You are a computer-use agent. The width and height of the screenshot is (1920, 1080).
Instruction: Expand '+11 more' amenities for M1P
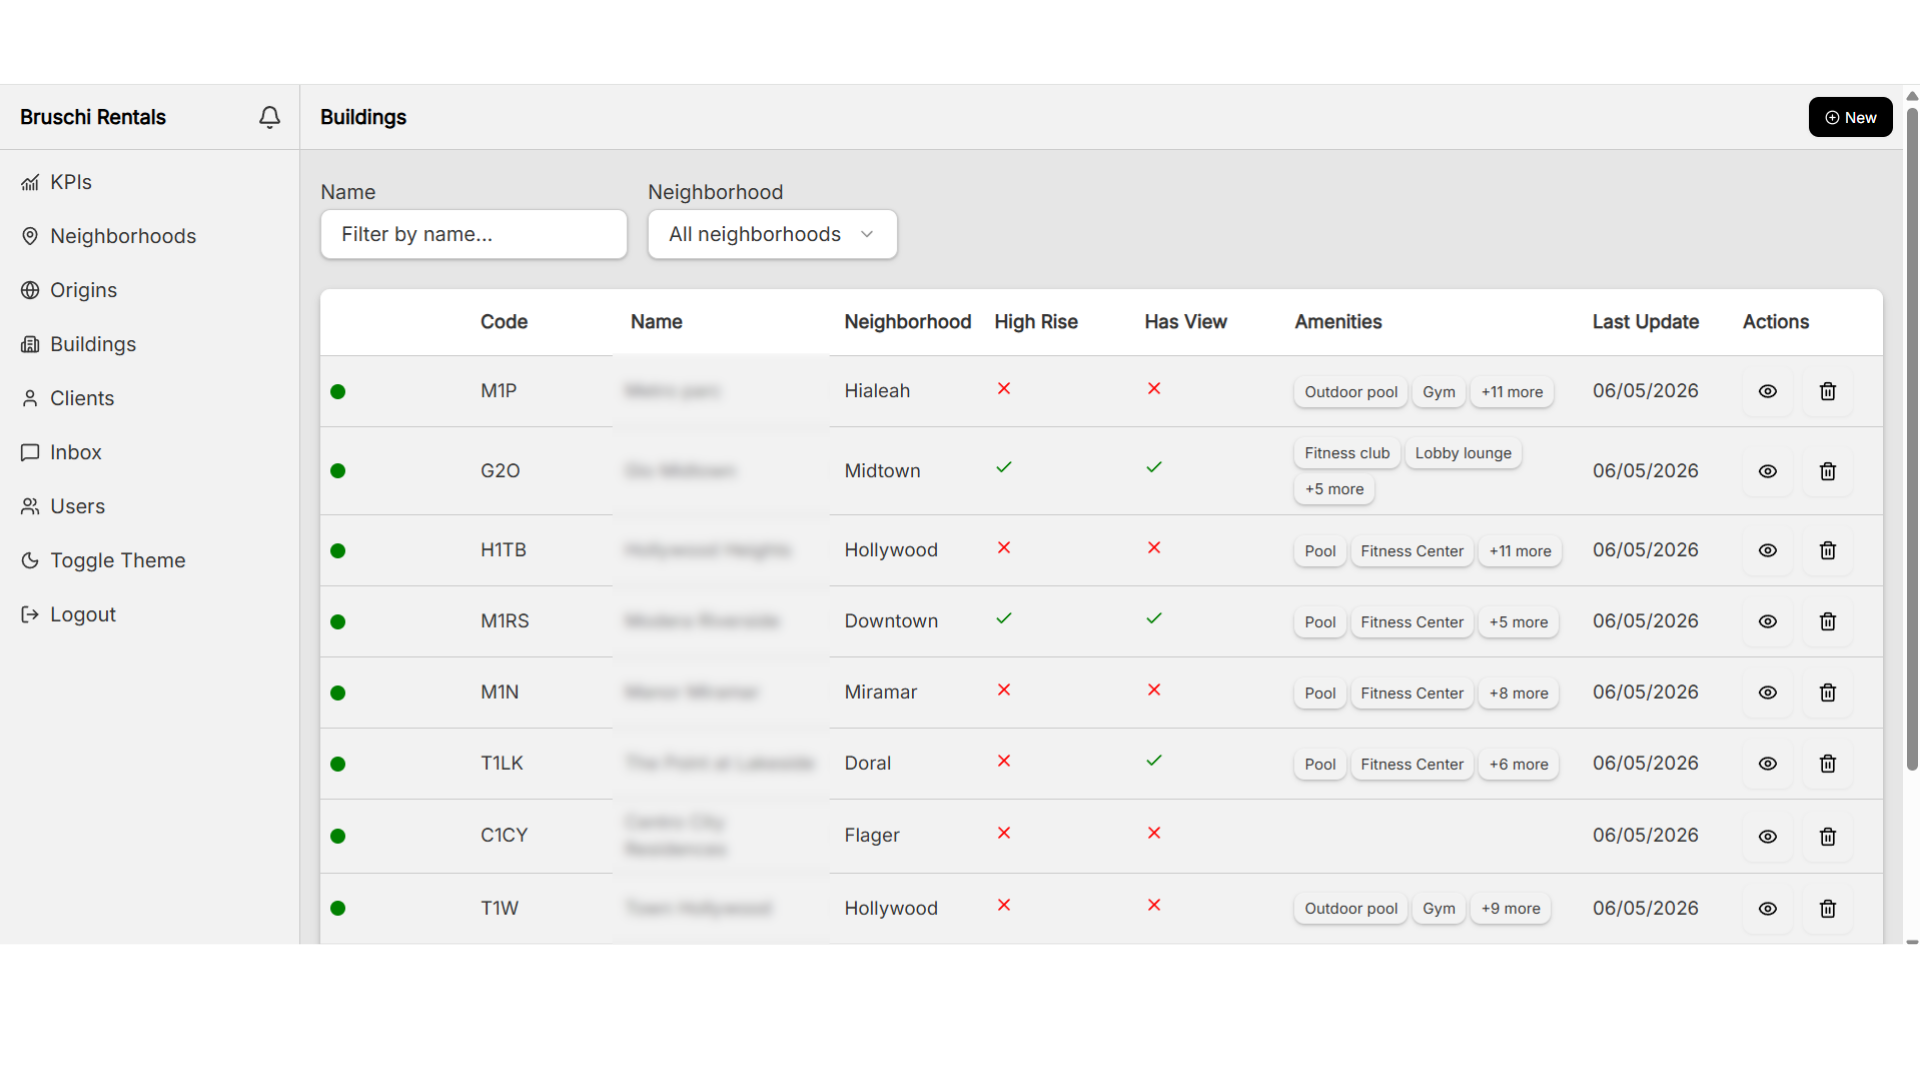point(1512,392)
